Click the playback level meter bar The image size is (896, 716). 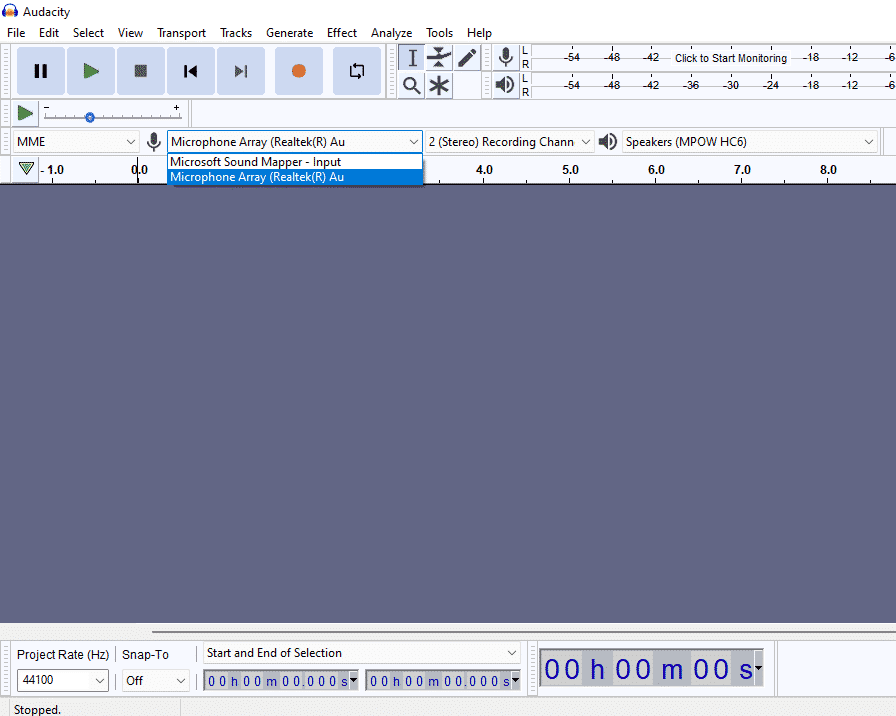point(713,85)
